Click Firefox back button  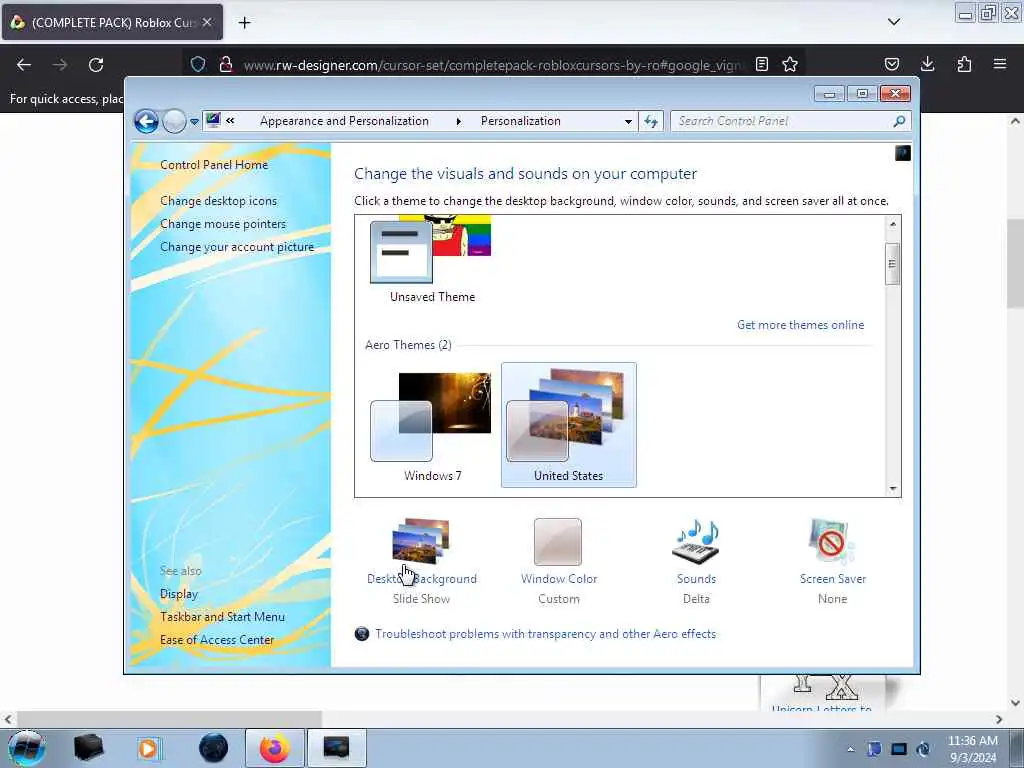24,64
